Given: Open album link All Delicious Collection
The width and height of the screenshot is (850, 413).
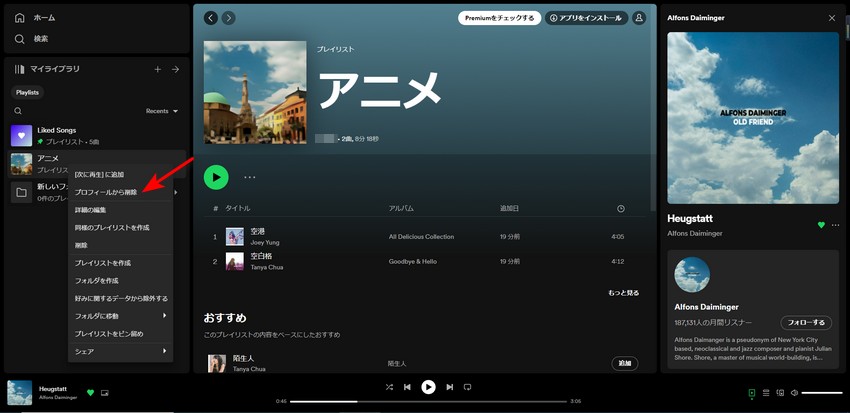Looking at the screenshot, I should click(x=421, y=237).
